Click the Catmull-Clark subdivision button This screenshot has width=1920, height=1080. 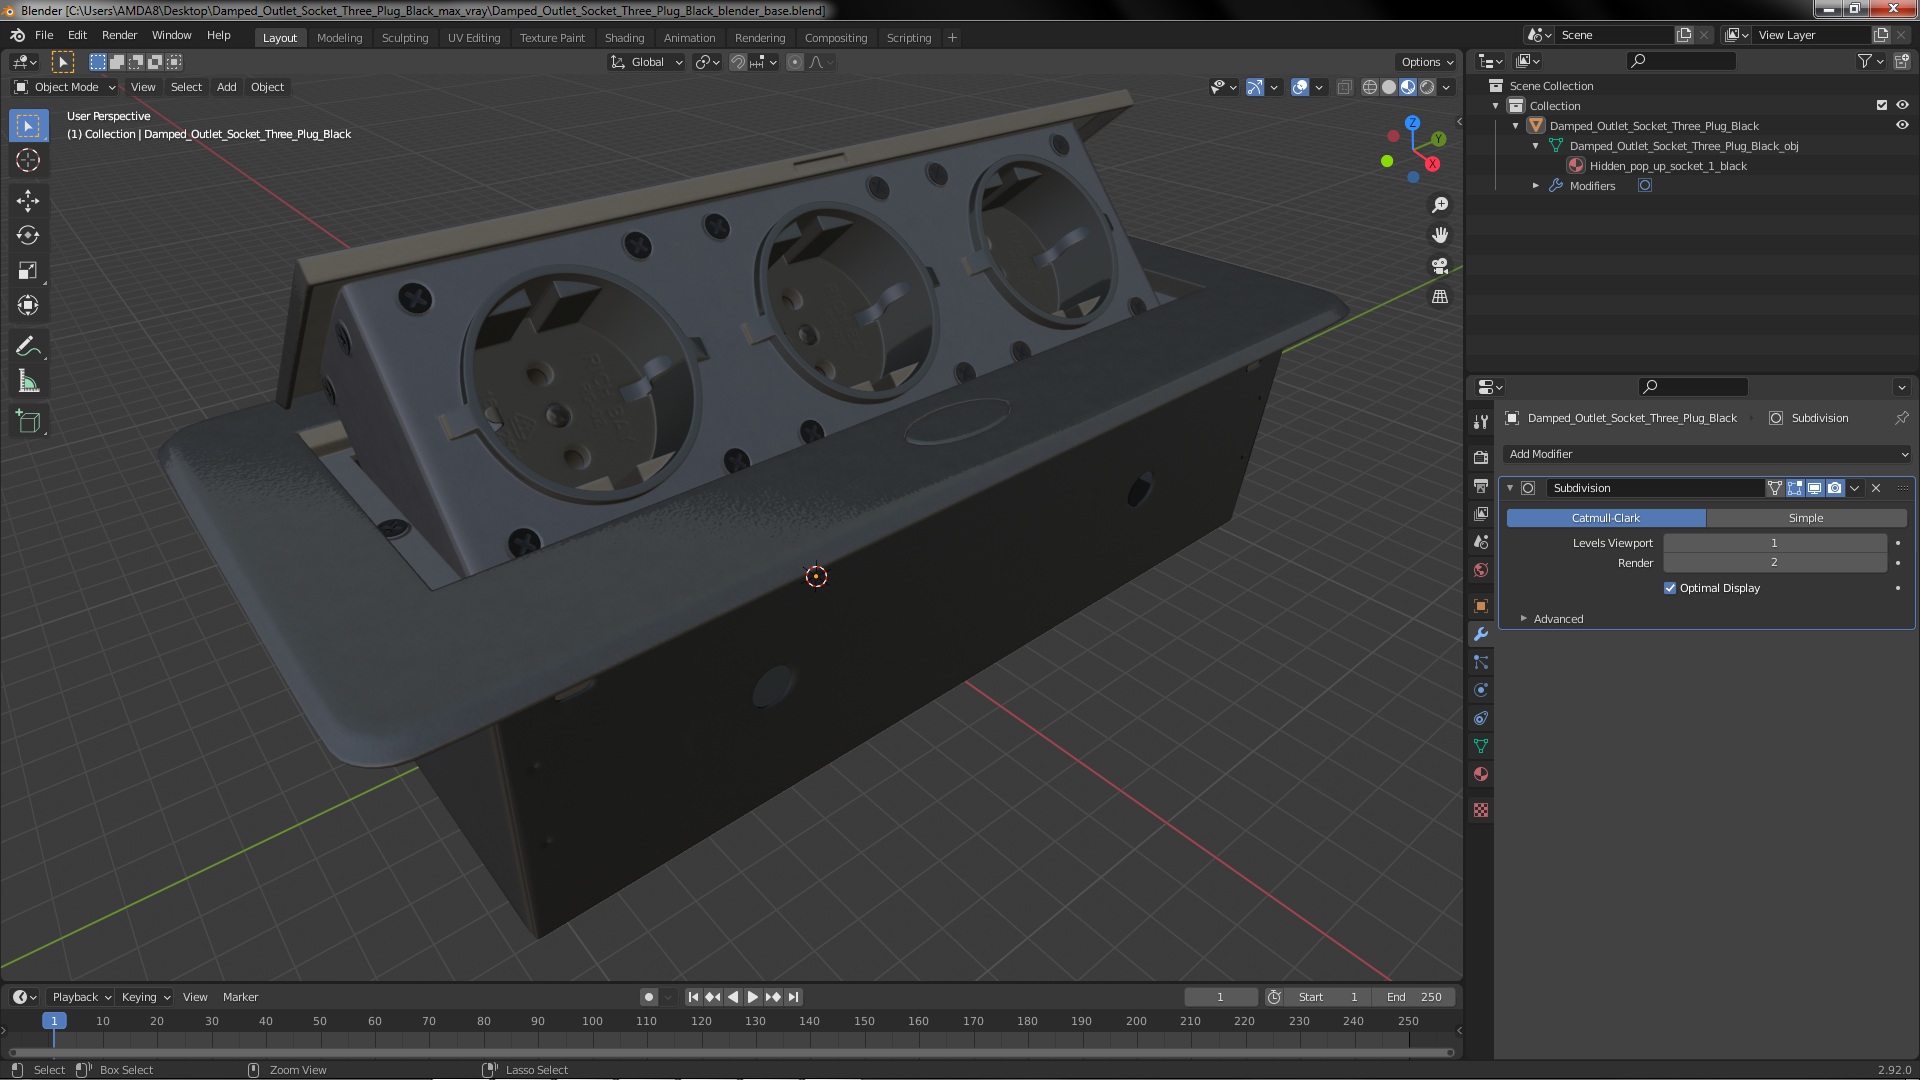[x=1606, y=518]
